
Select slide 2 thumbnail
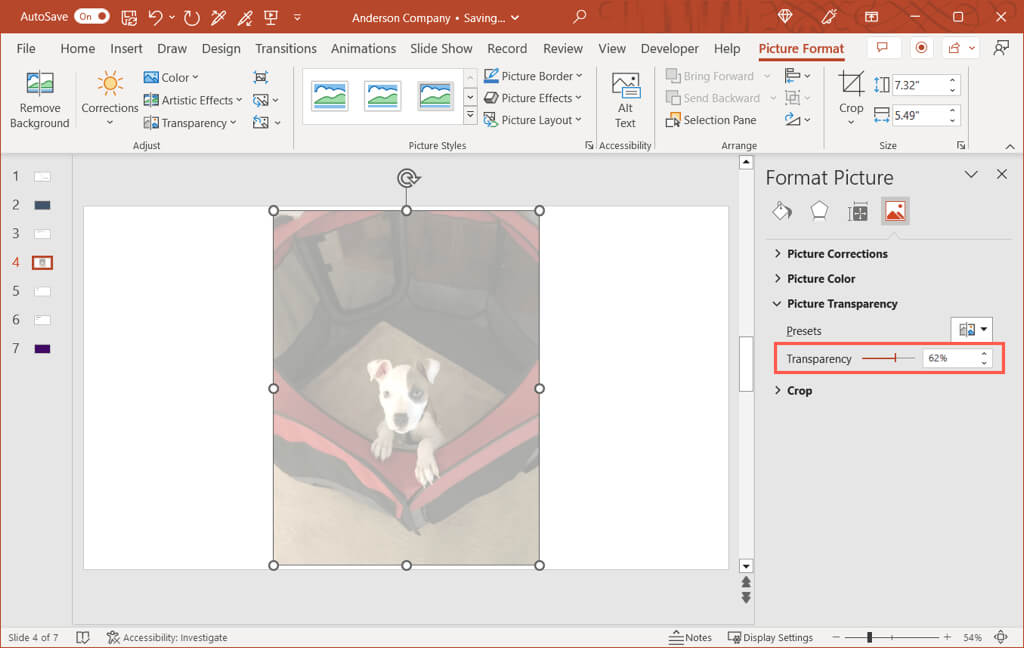(x=42, y=205)
